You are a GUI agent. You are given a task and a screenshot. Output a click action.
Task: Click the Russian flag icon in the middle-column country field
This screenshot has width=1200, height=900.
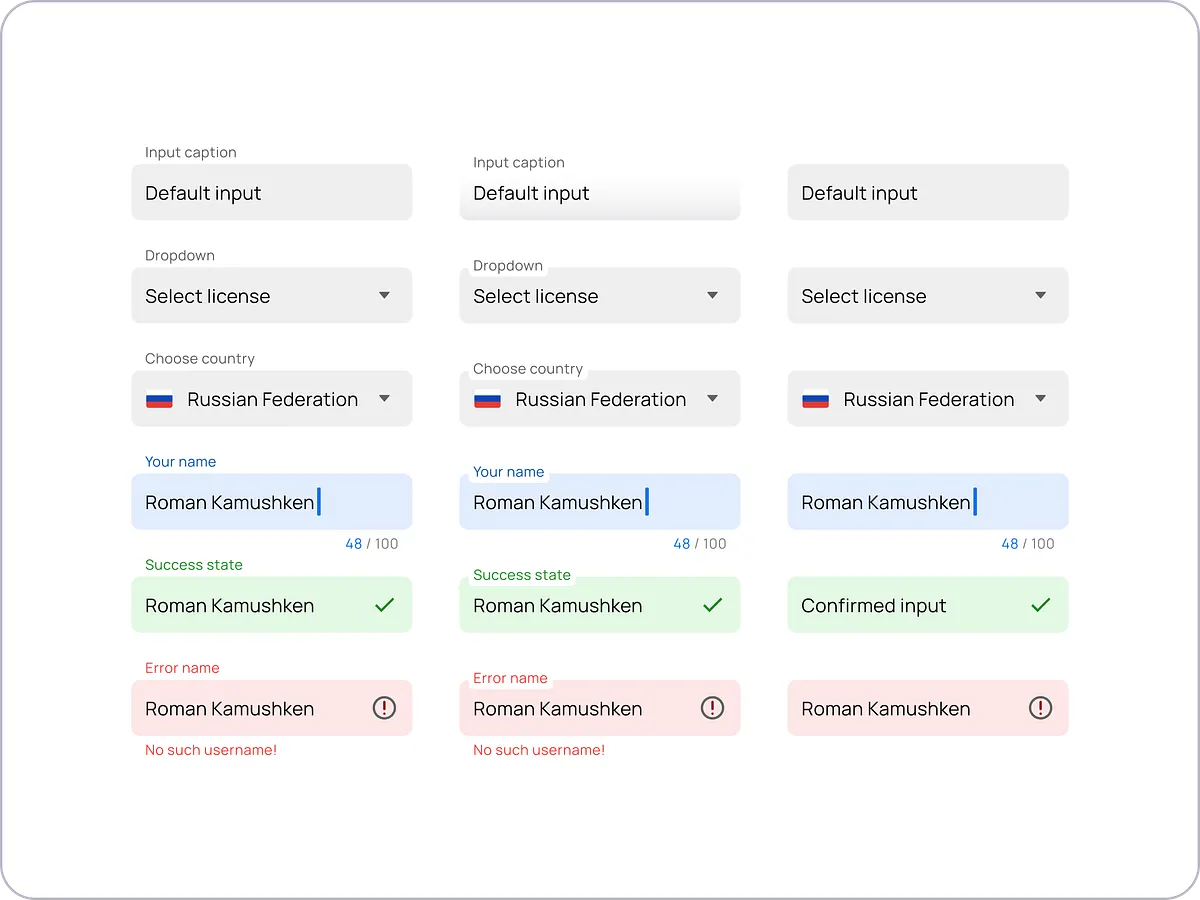pos(487,399)
